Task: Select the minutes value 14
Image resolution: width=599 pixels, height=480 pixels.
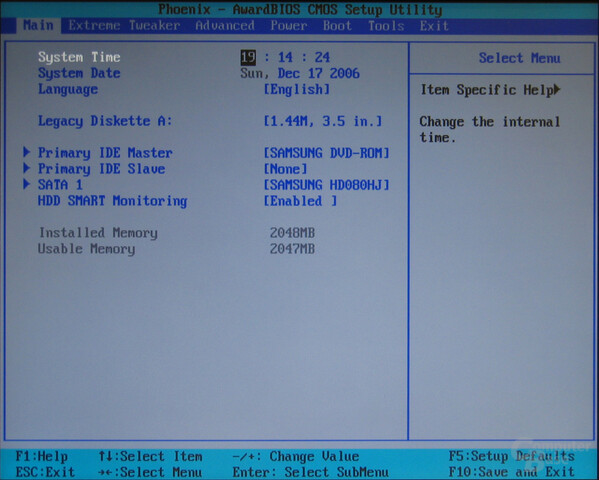Action: click(x=285, y=57)
